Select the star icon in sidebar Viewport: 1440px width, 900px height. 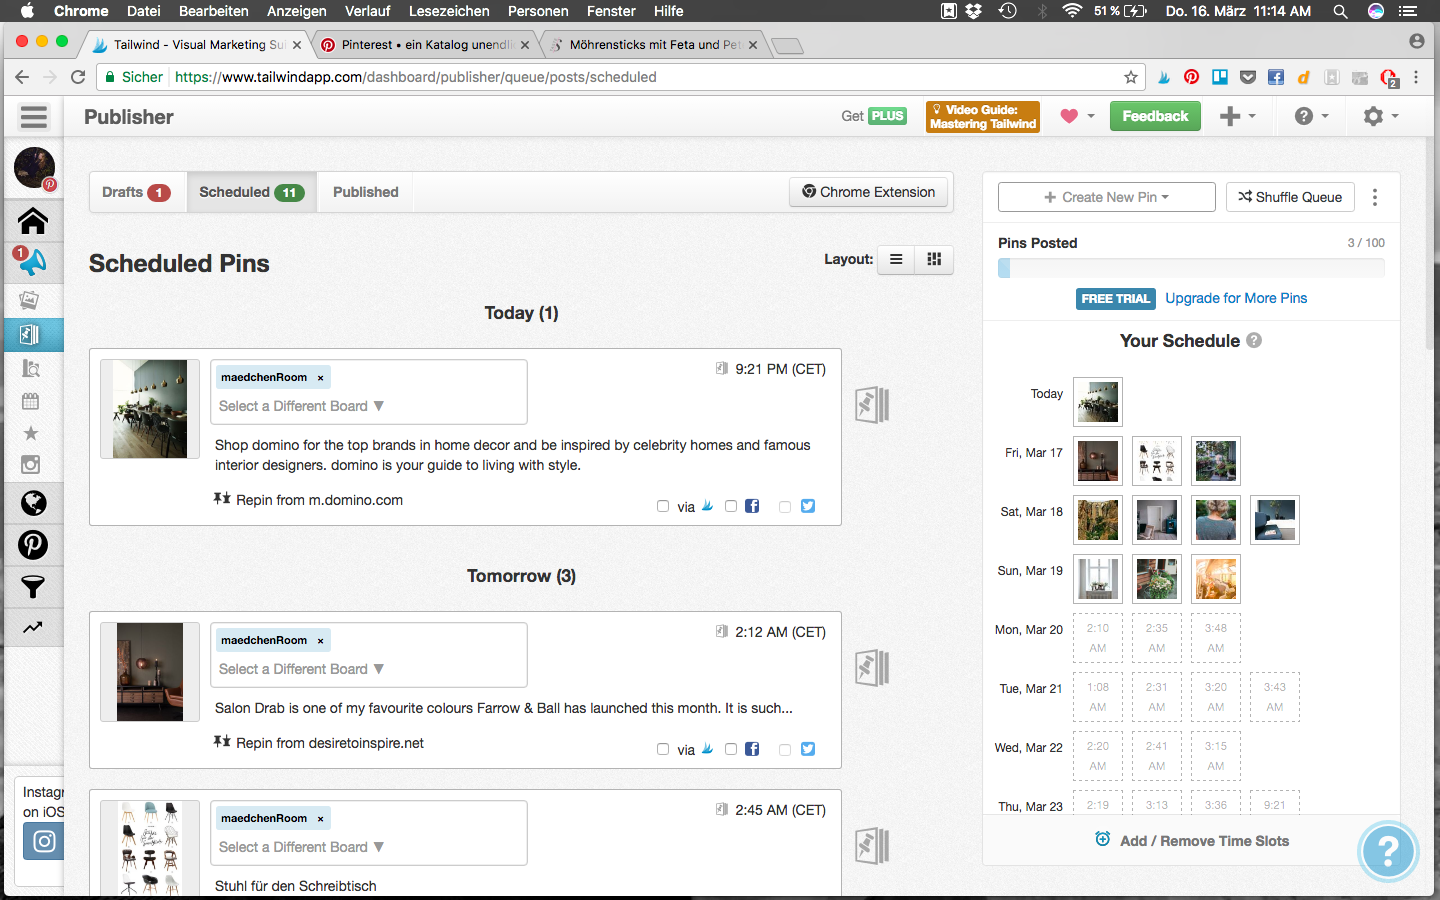31,433
